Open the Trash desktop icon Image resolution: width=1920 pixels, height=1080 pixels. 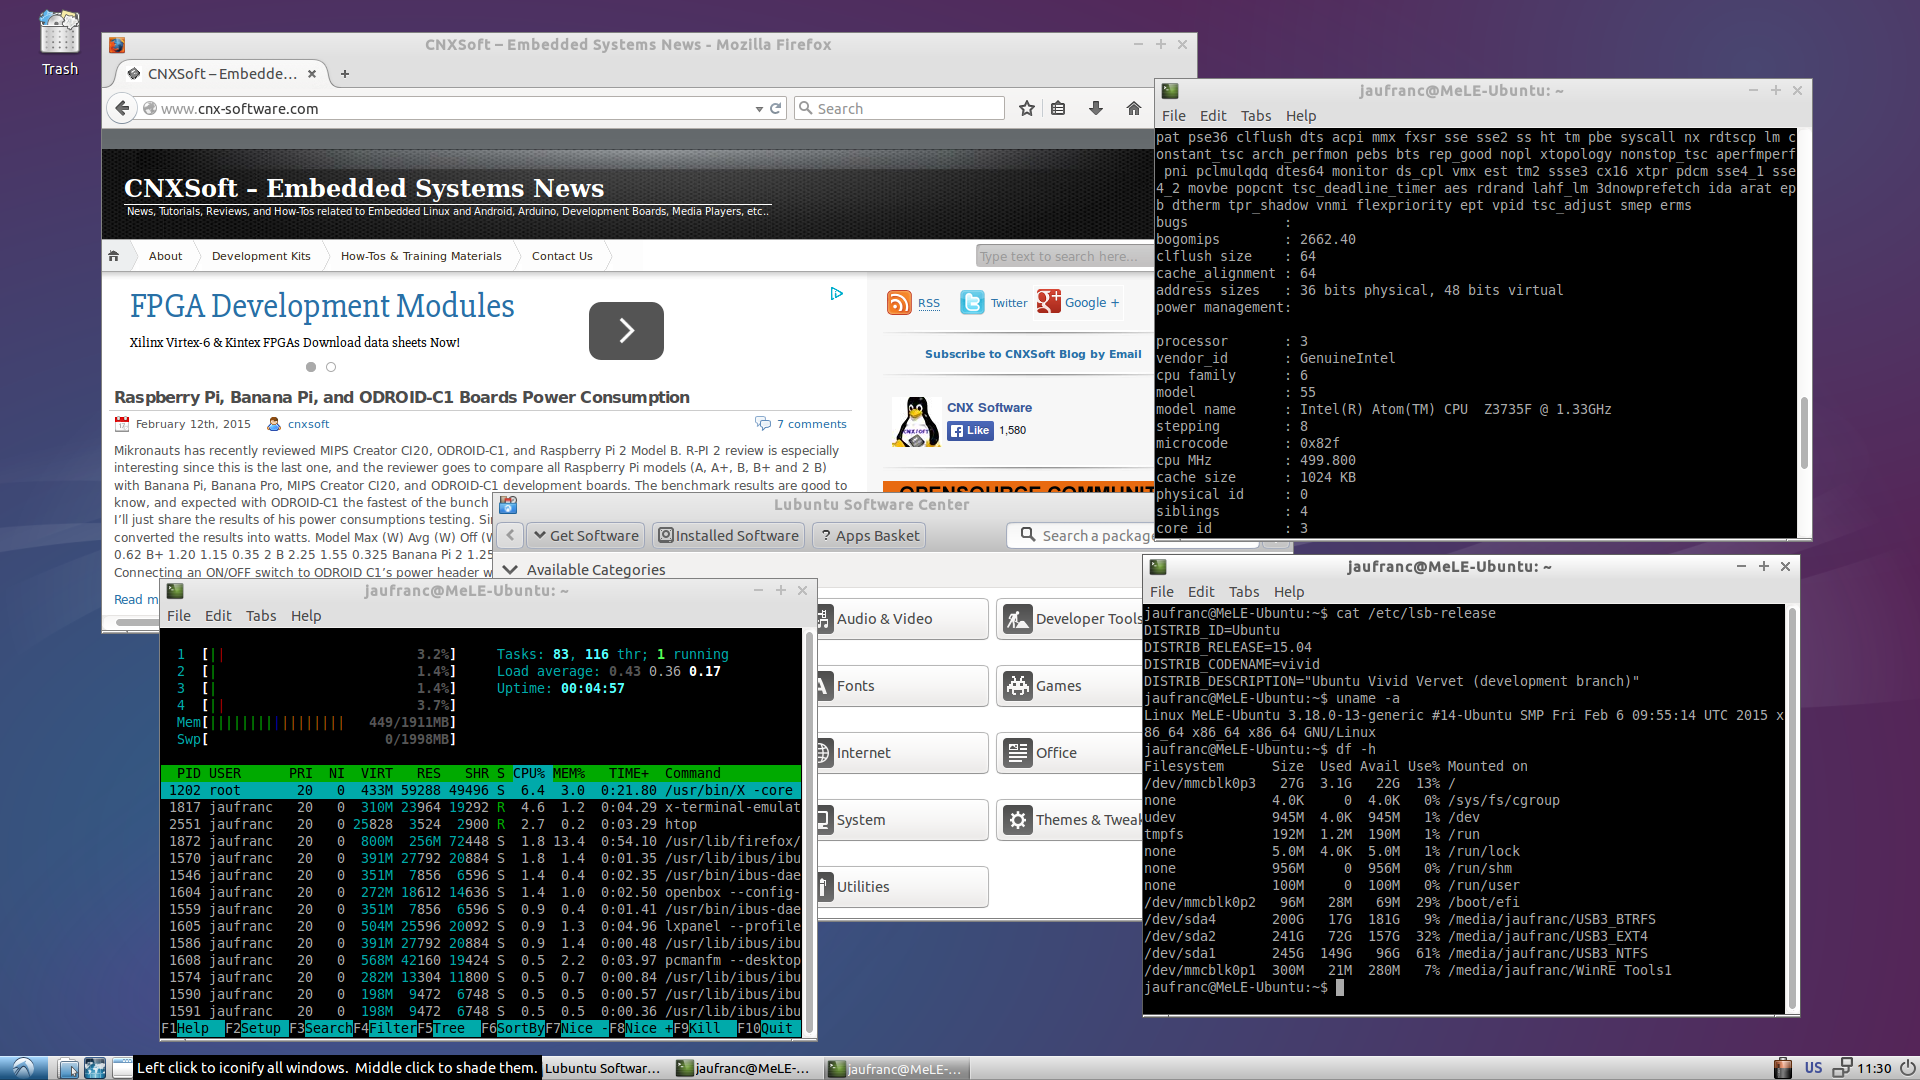(59, 43)
